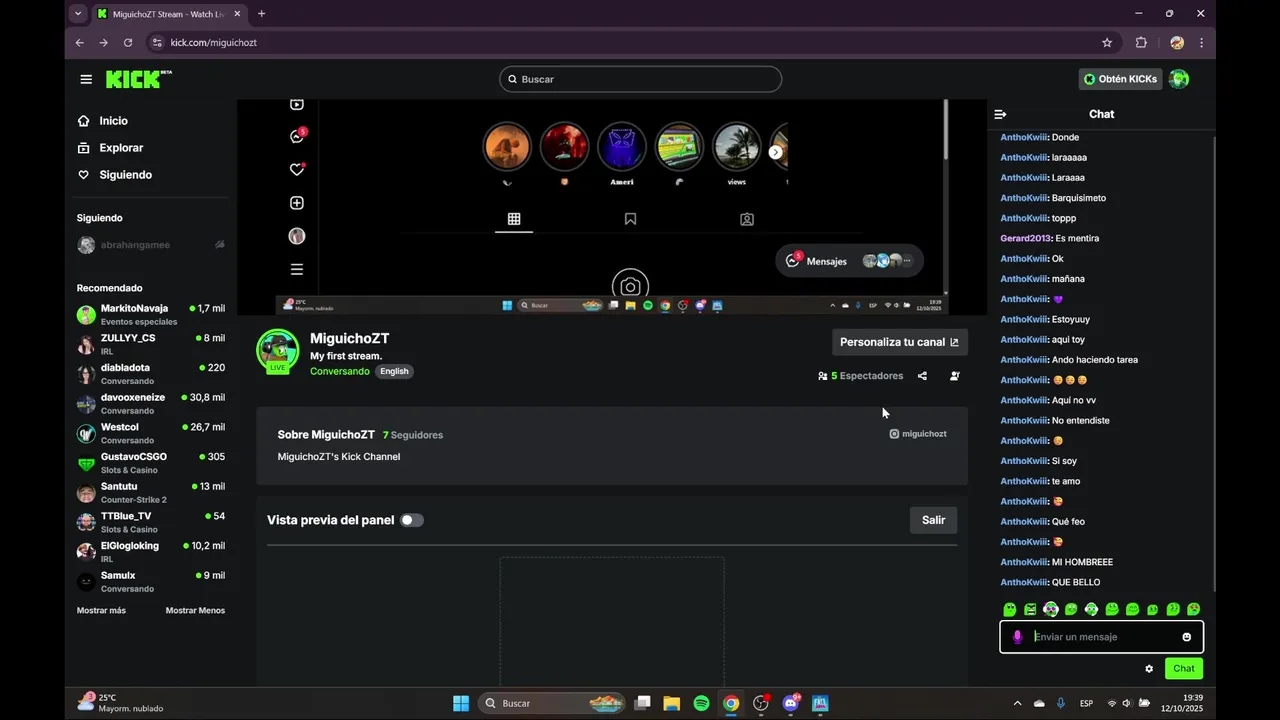Open ZULLYY_CS recommended channel
The width and height of the screenshot is (1280, 720).
(151, 344)
